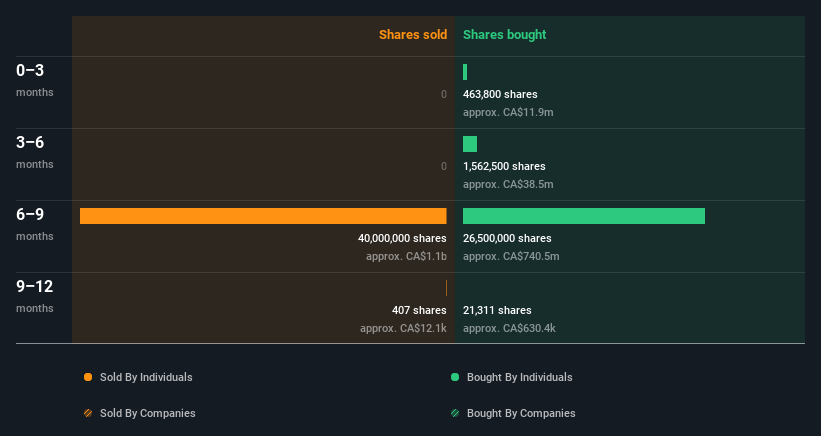Click the 0 sold value in 0–3 months row
The height and width of the screenshot is (436, 821).
[444, 94]
